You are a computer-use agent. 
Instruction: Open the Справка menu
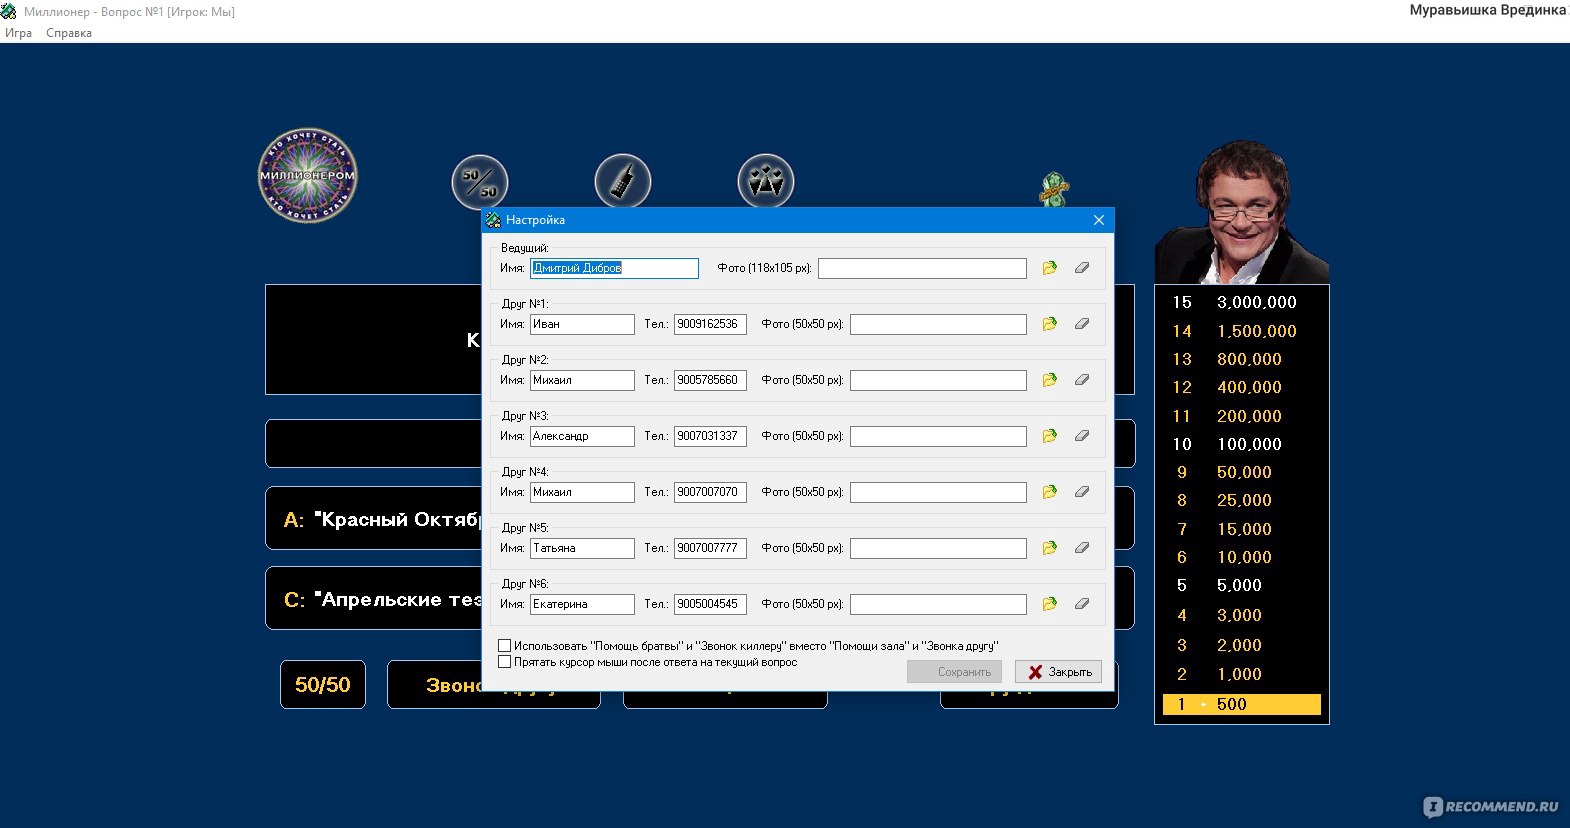click(x=69, y=33)
